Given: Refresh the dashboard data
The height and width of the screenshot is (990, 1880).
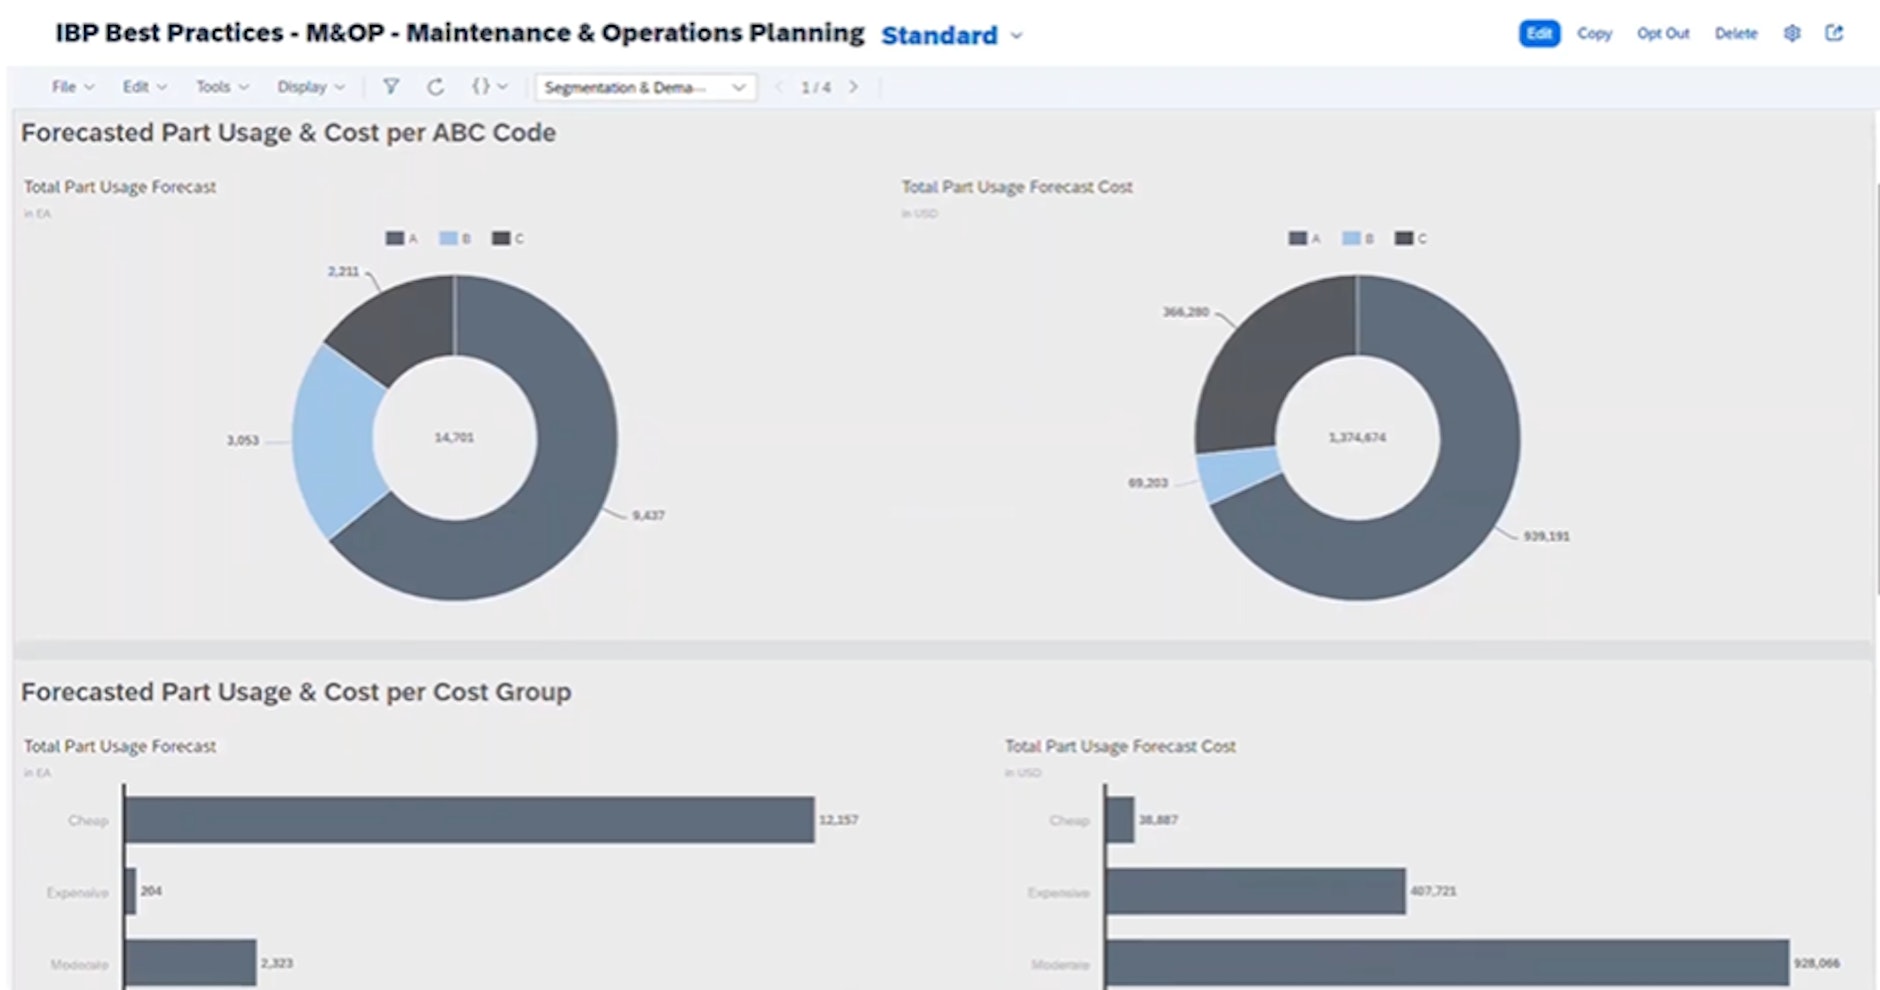Looking at the screenshot, I should coord(435,87).
